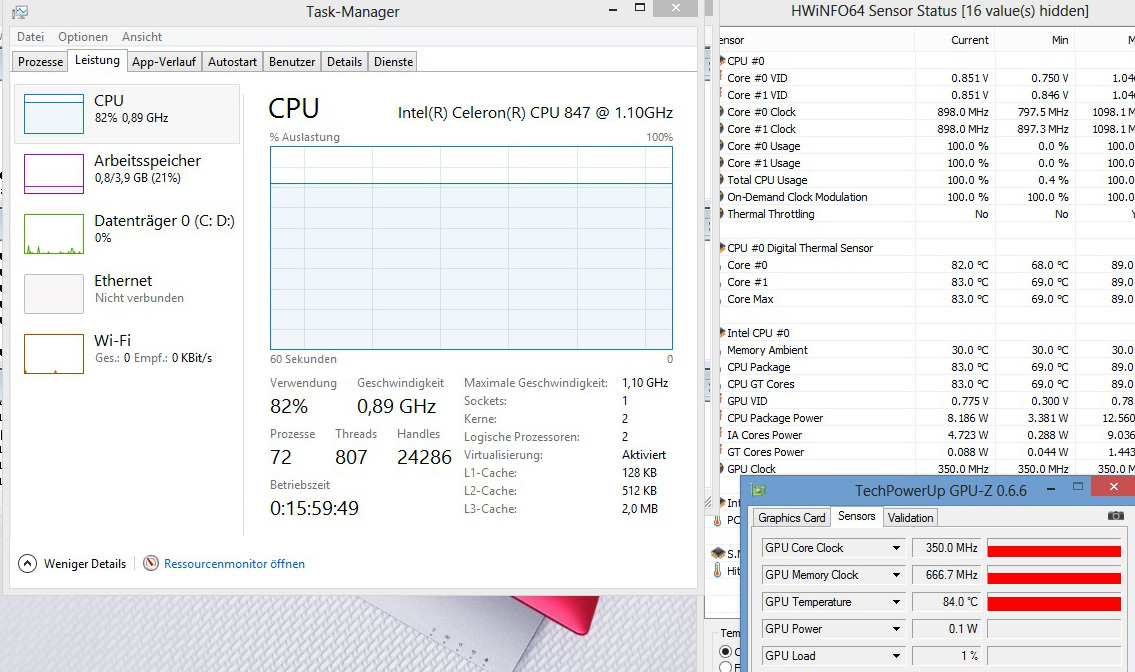The width and height of the screenshot is (1135, 672).
Task: Select the Total CPU Usage row
Action: click(x=927, y=180)
